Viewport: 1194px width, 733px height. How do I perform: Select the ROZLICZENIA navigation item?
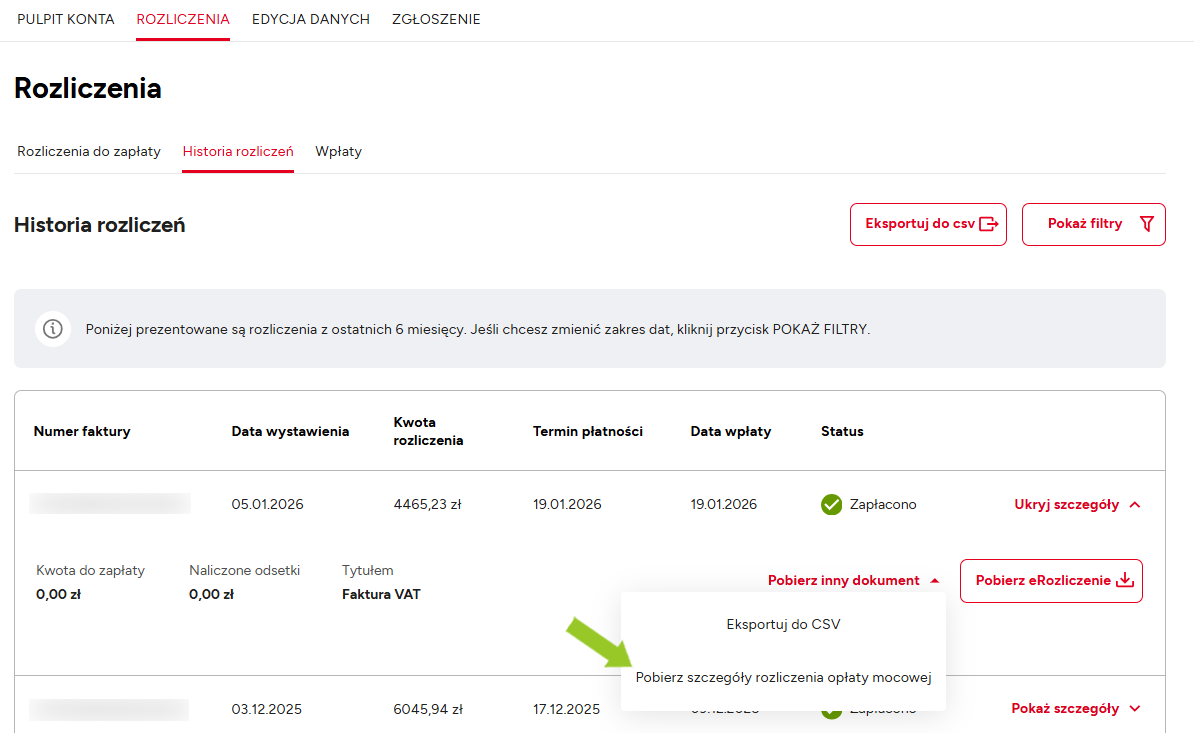(183, 19)
